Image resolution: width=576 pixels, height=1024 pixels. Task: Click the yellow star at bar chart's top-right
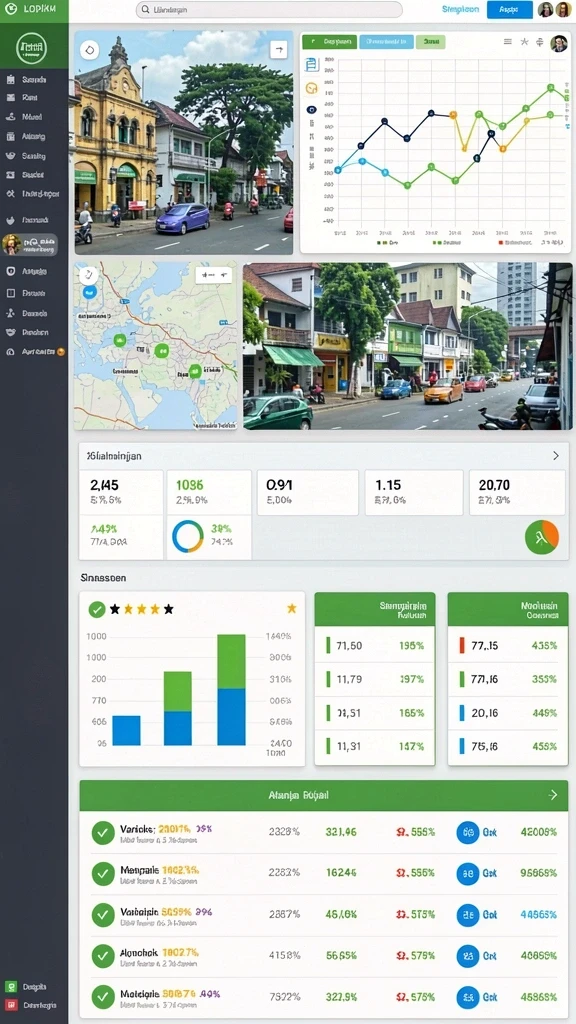pos(291,609)
